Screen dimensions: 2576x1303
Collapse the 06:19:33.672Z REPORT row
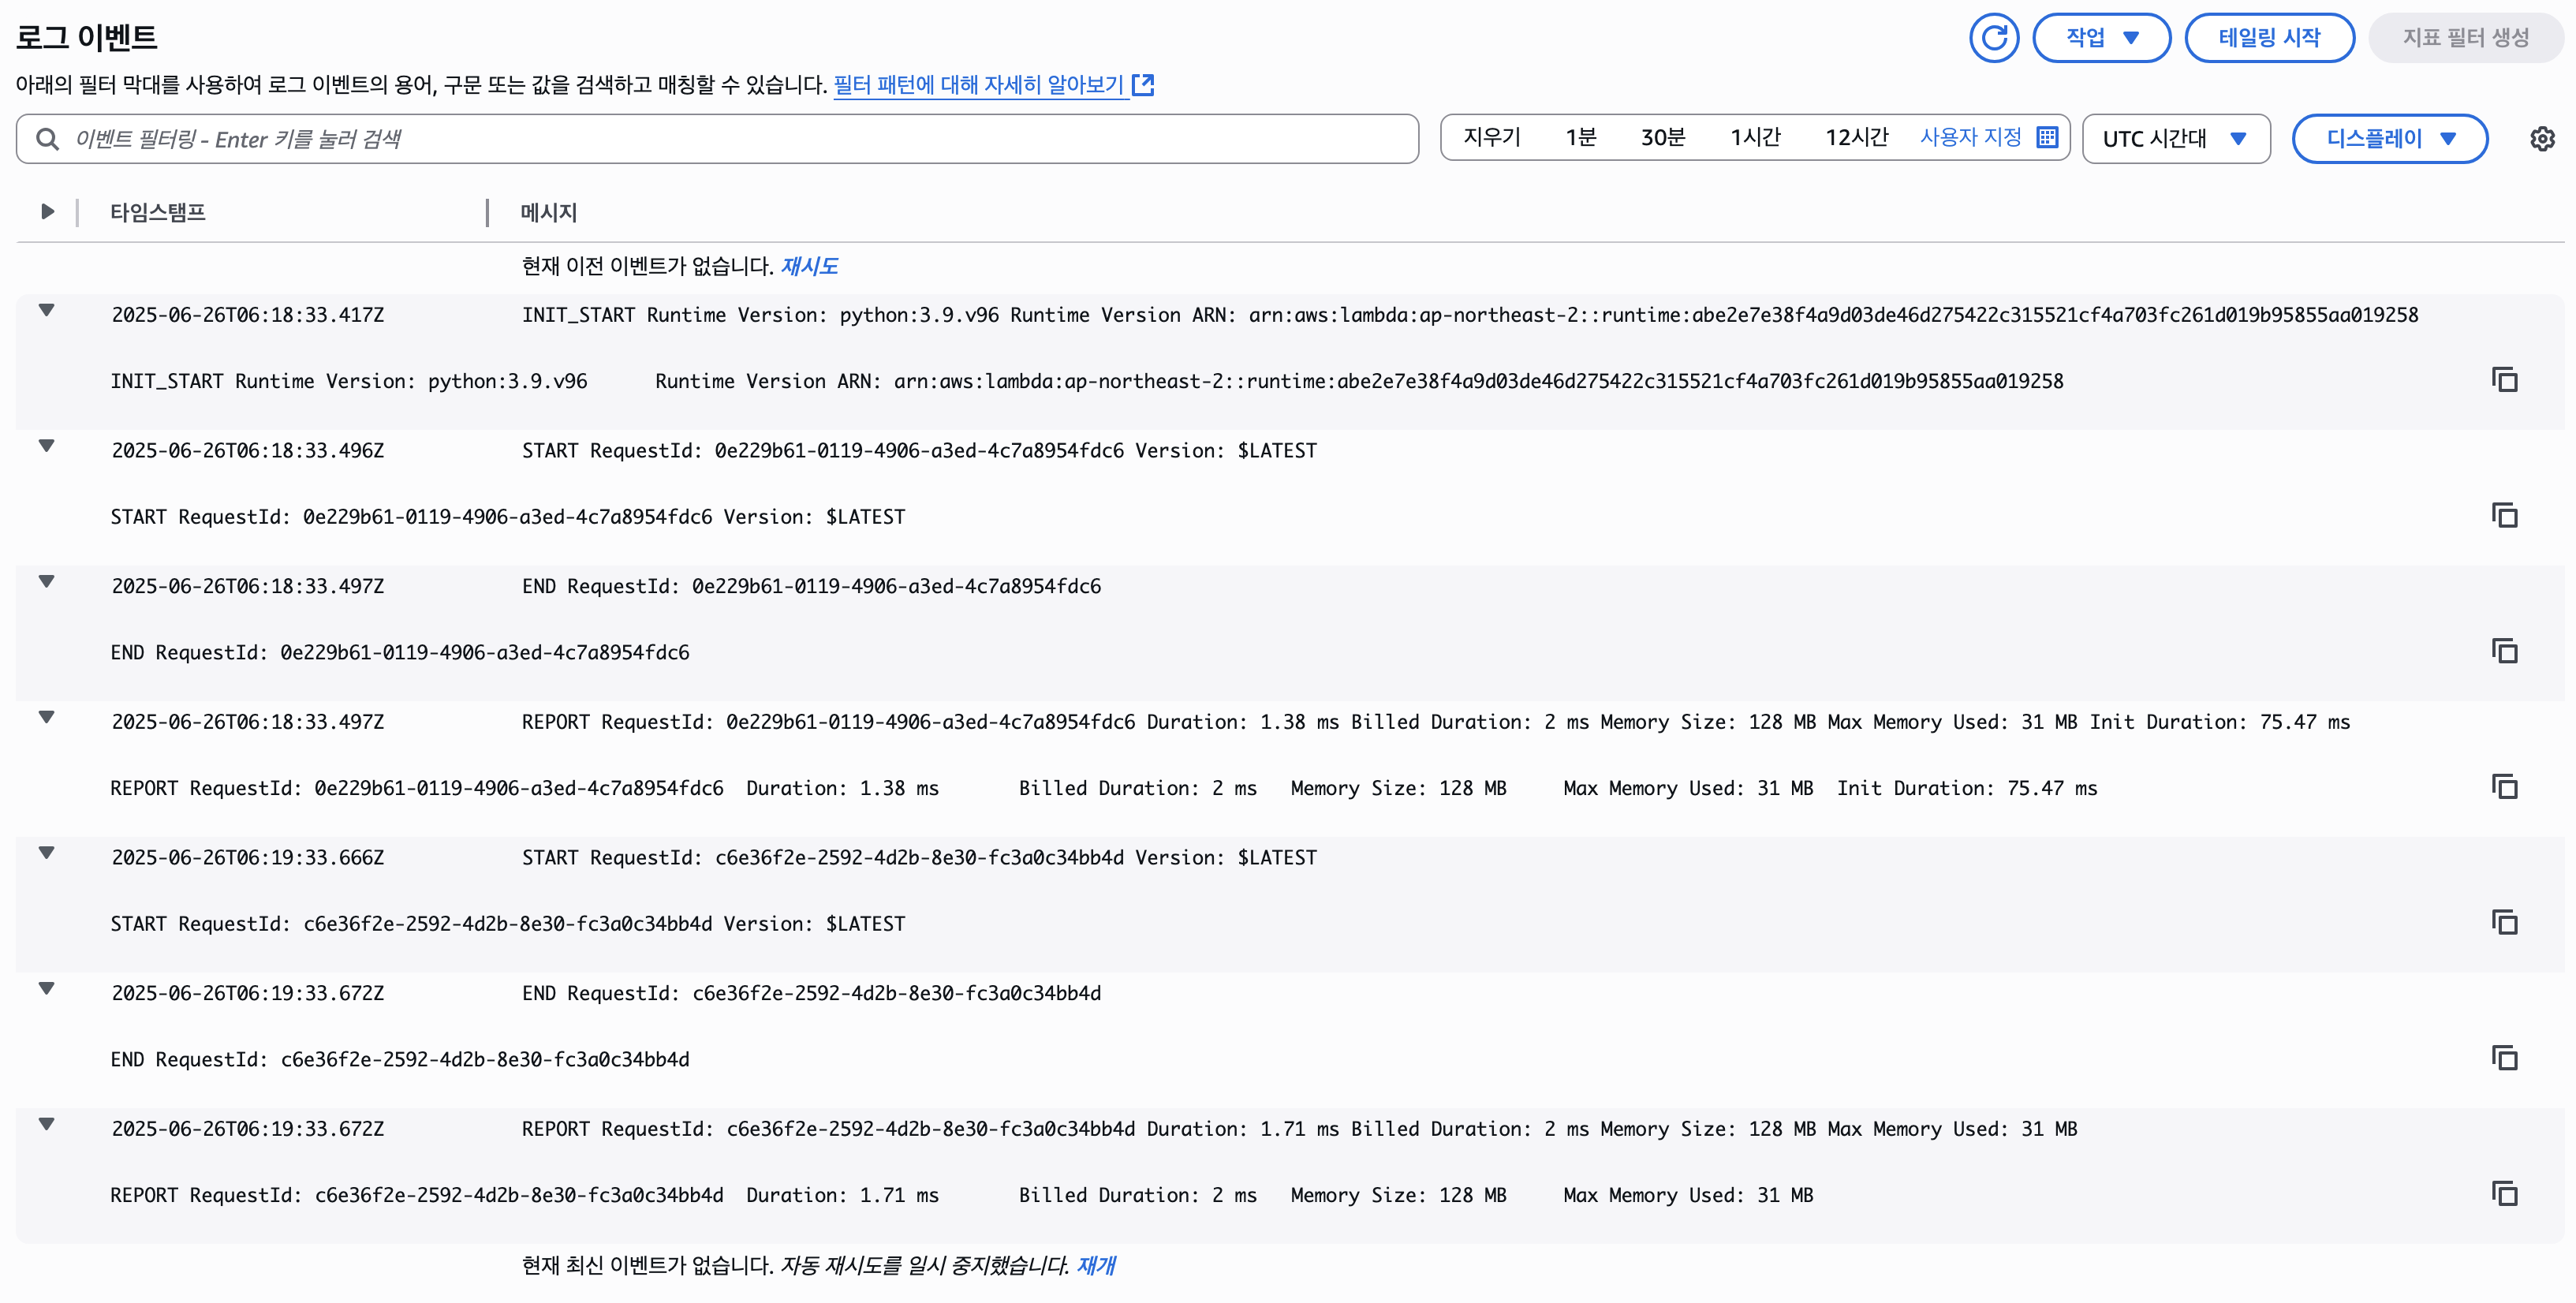pos(46,1124)
